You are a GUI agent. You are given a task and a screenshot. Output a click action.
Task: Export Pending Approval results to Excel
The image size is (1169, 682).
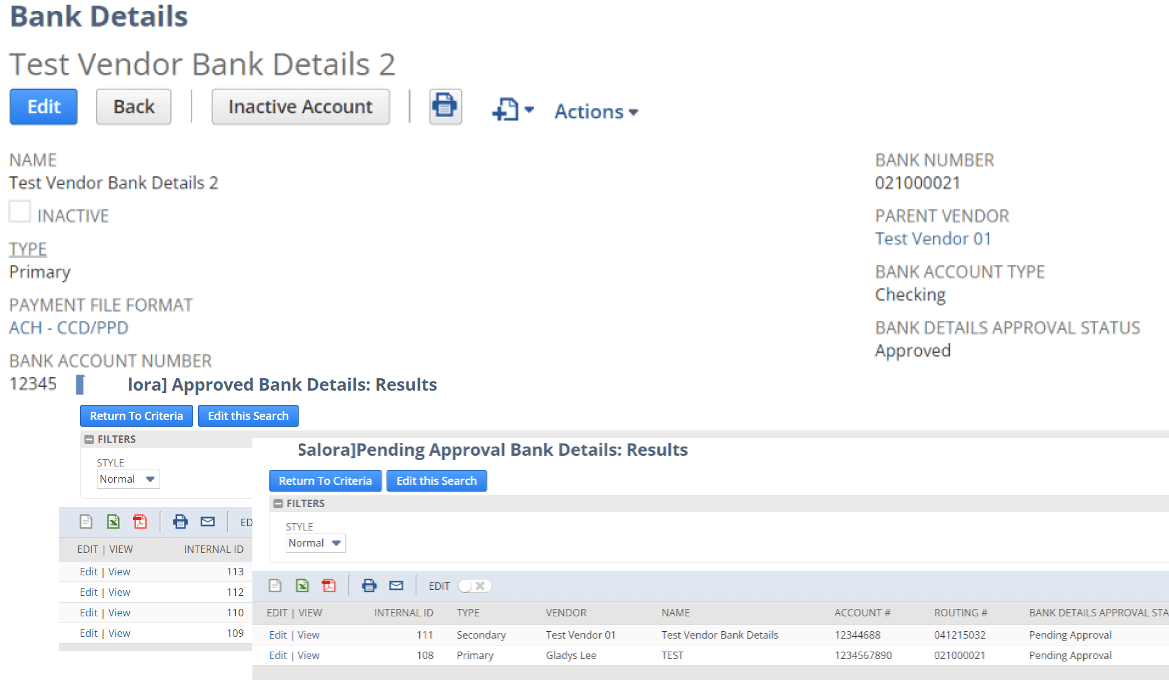tap(302, 586)
